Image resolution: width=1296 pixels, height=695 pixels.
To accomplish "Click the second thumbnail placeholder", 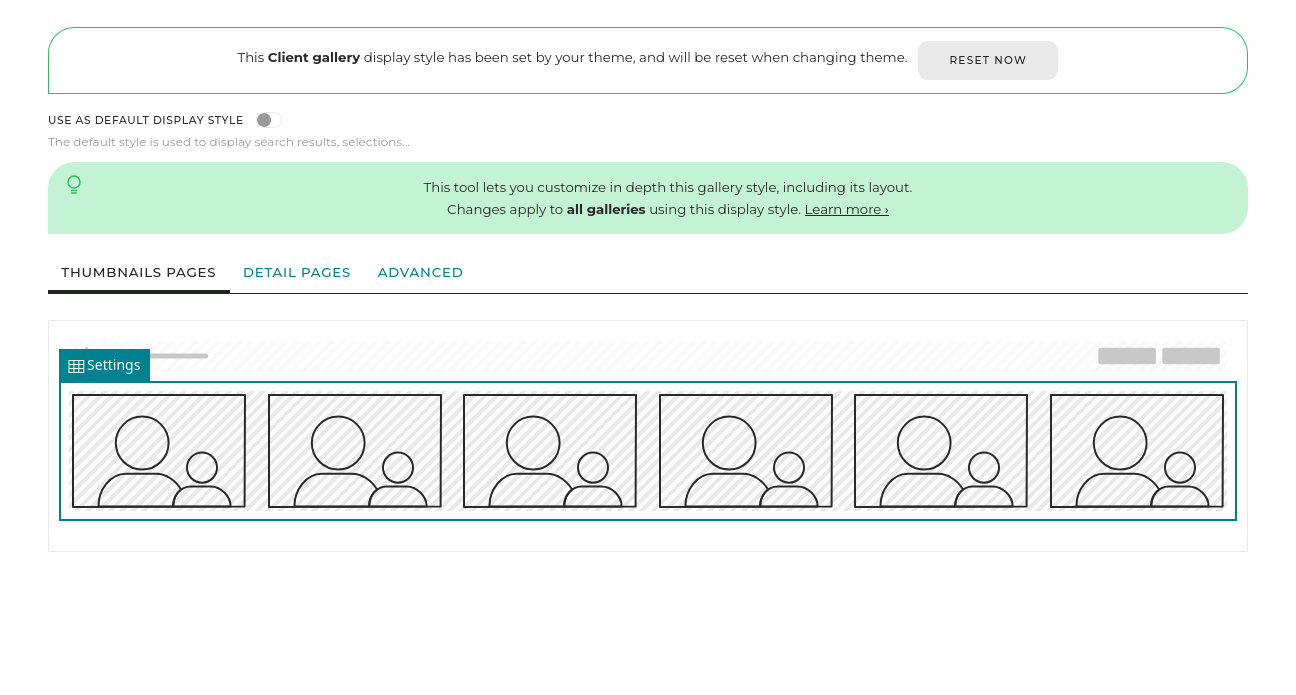I will click(354, 450).
